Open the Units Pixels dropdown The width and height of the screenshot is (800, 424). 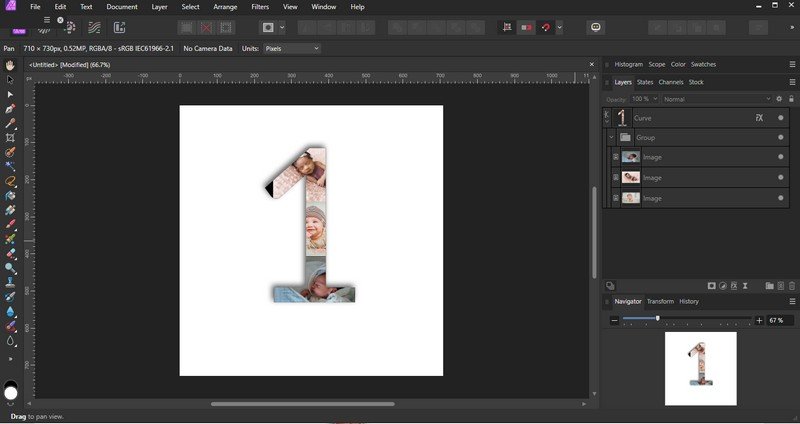coord(291,48)
